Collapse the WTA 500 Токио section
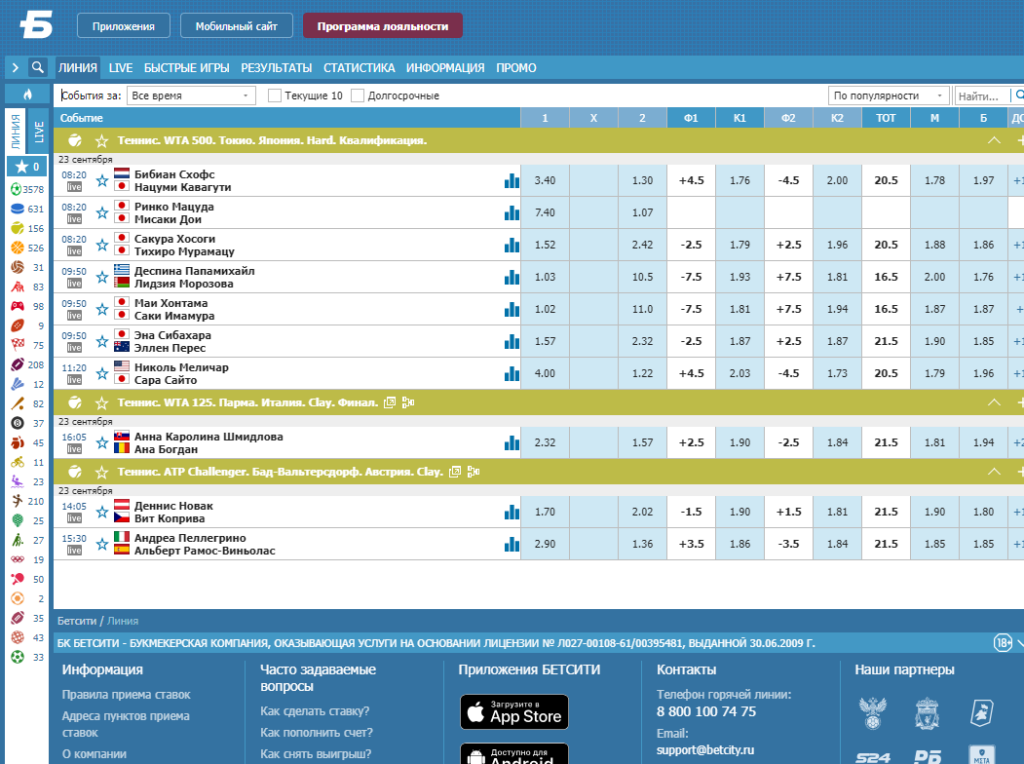 pos(994,140)
